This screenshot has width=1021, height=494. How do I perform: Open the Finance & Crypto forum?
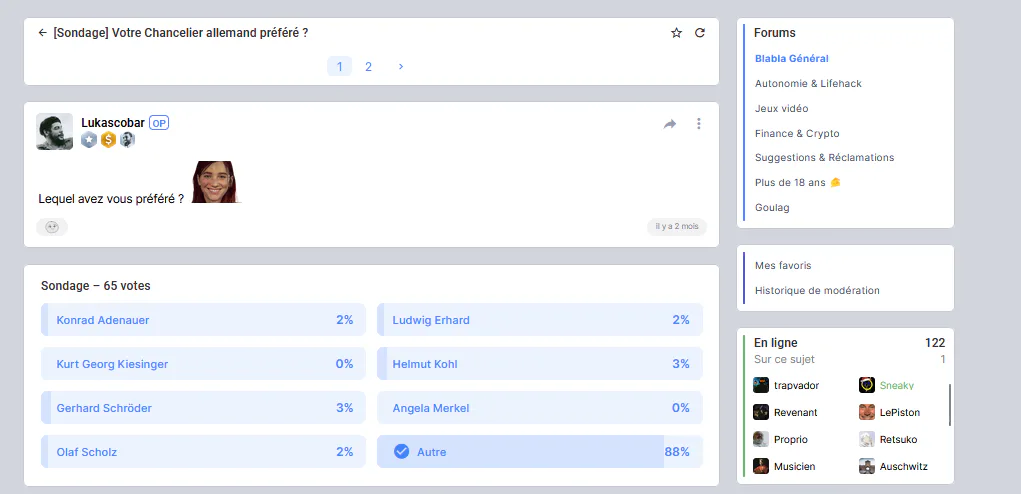click(x=797, y=133)
